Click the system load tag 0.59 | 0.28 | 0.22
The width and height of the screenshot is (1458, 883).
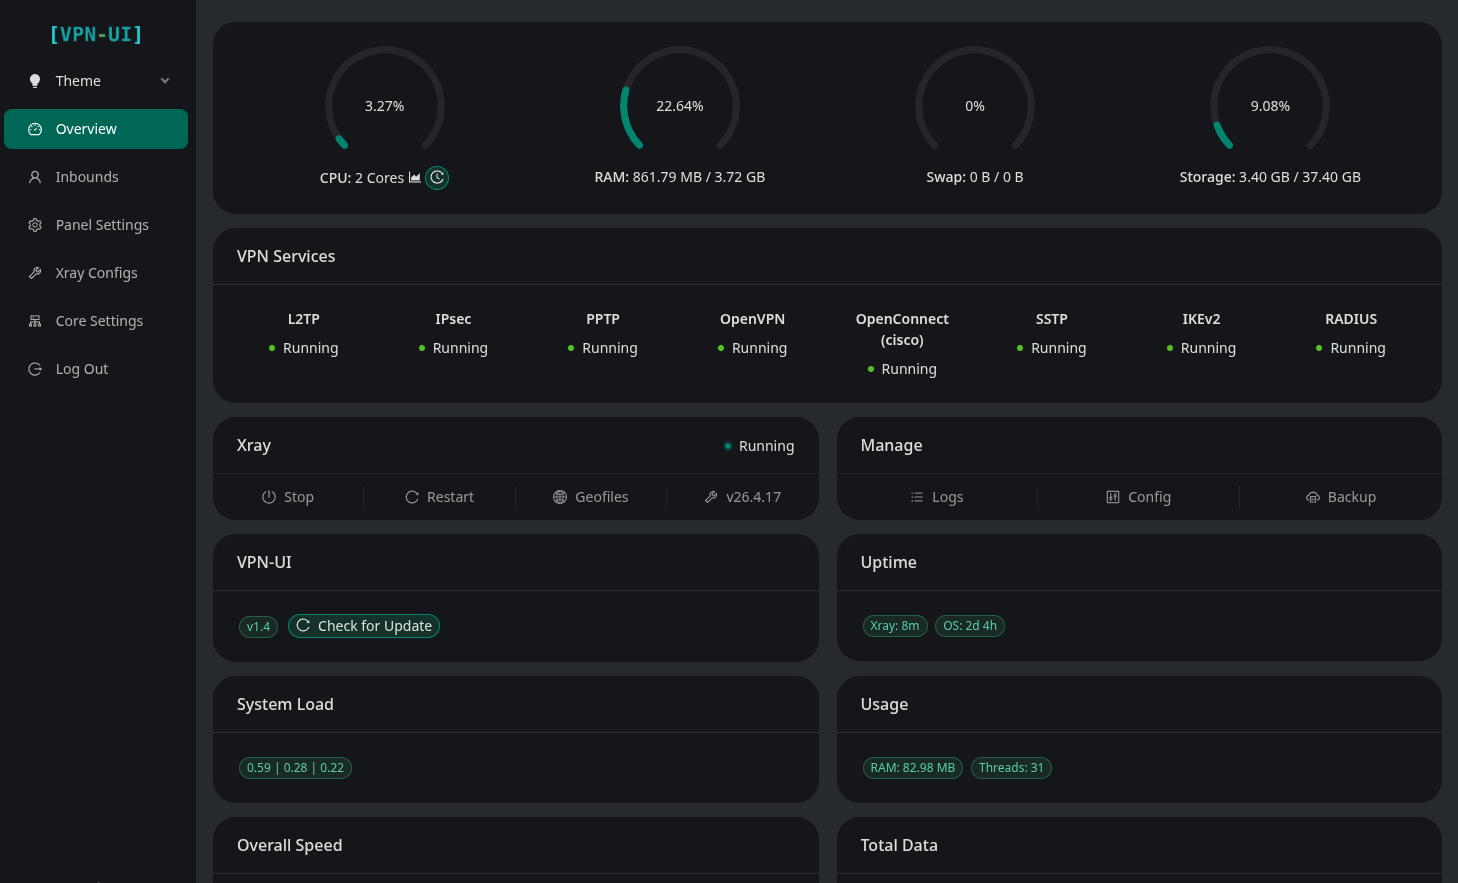click(295, 768)
